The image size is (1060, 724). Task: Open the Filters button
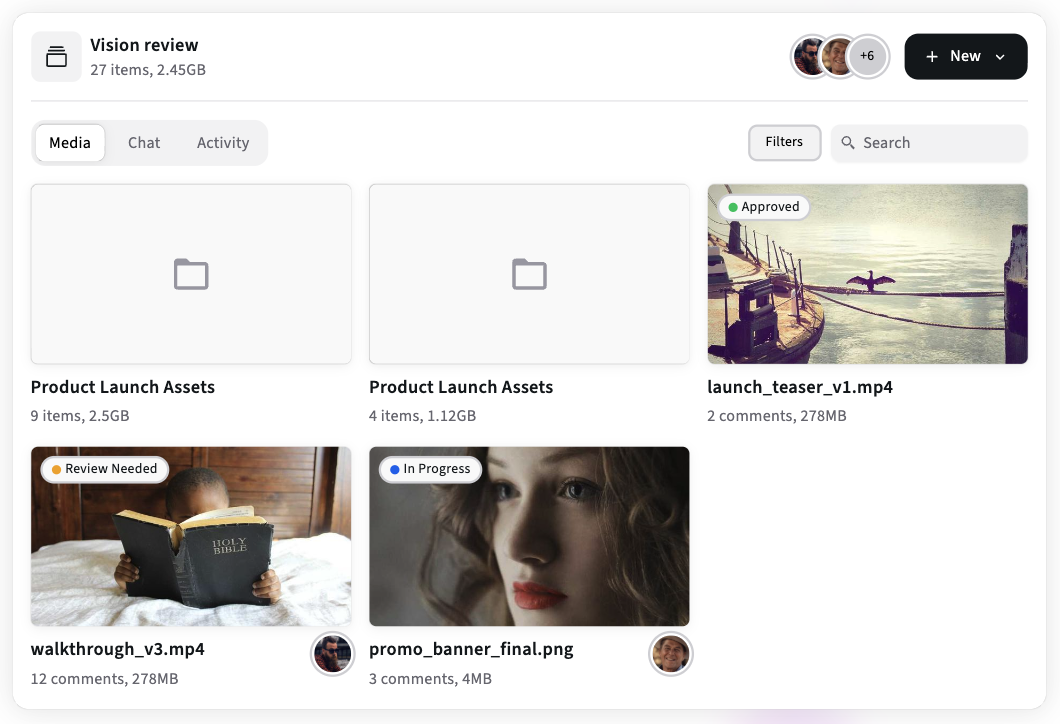[x=784, y=142]
